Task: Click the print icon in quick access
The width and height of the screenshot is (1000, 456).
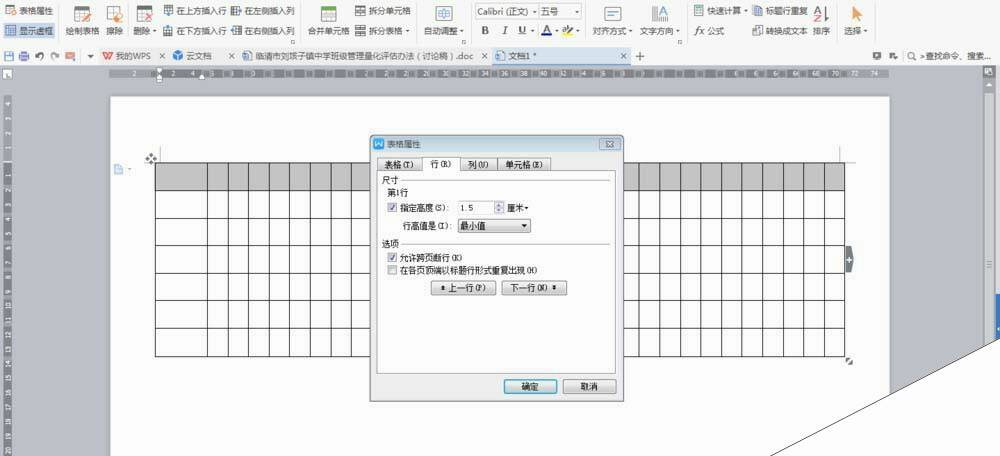Action: pos(24,56)
